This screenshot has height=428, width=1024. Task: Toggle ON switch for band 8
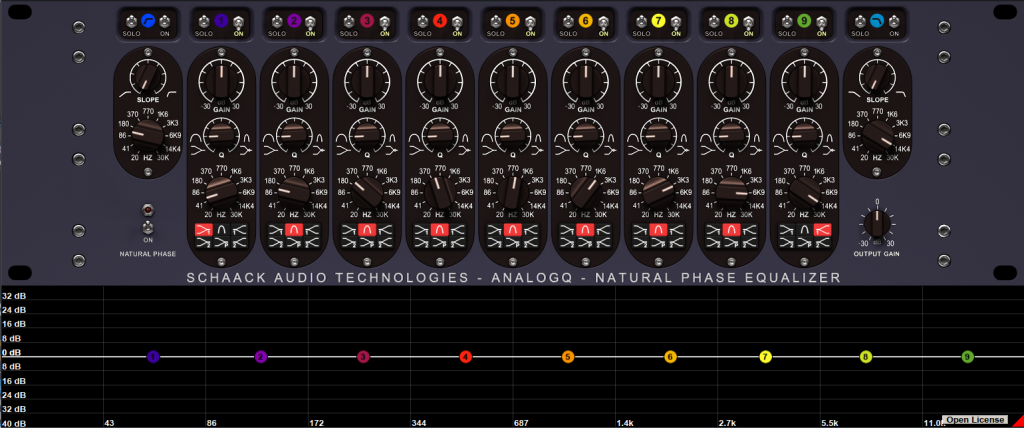[749, 21]
